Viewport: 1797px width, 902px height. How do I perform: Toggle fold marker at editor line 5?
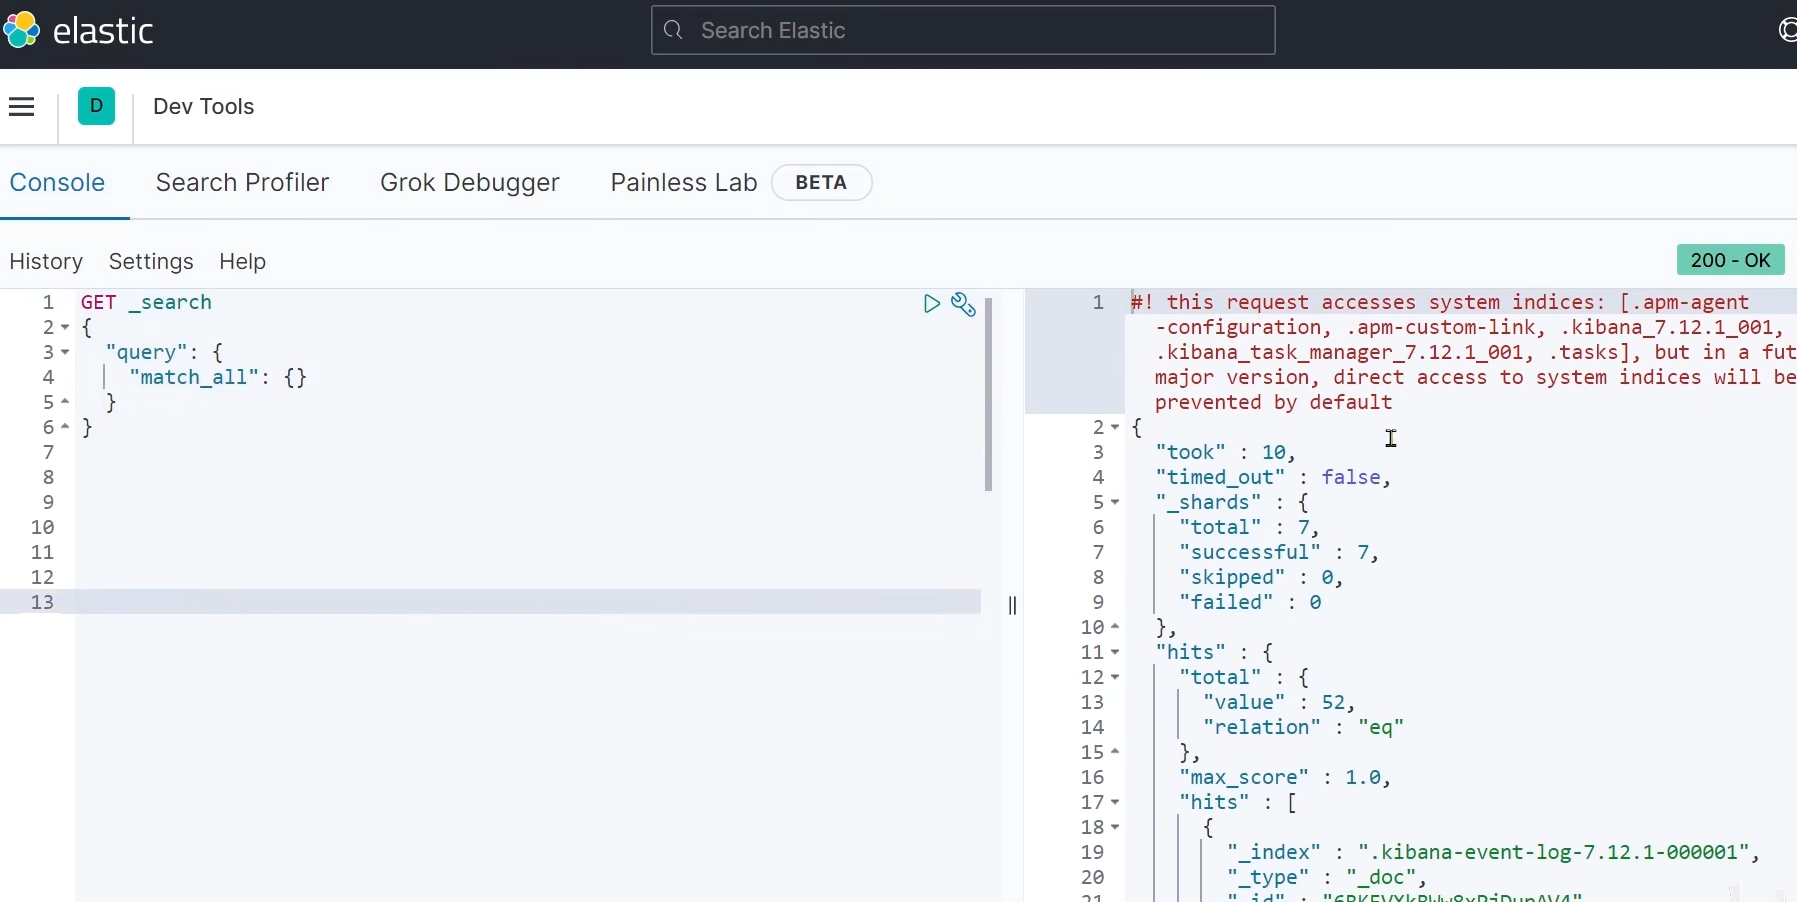[65, 403]
